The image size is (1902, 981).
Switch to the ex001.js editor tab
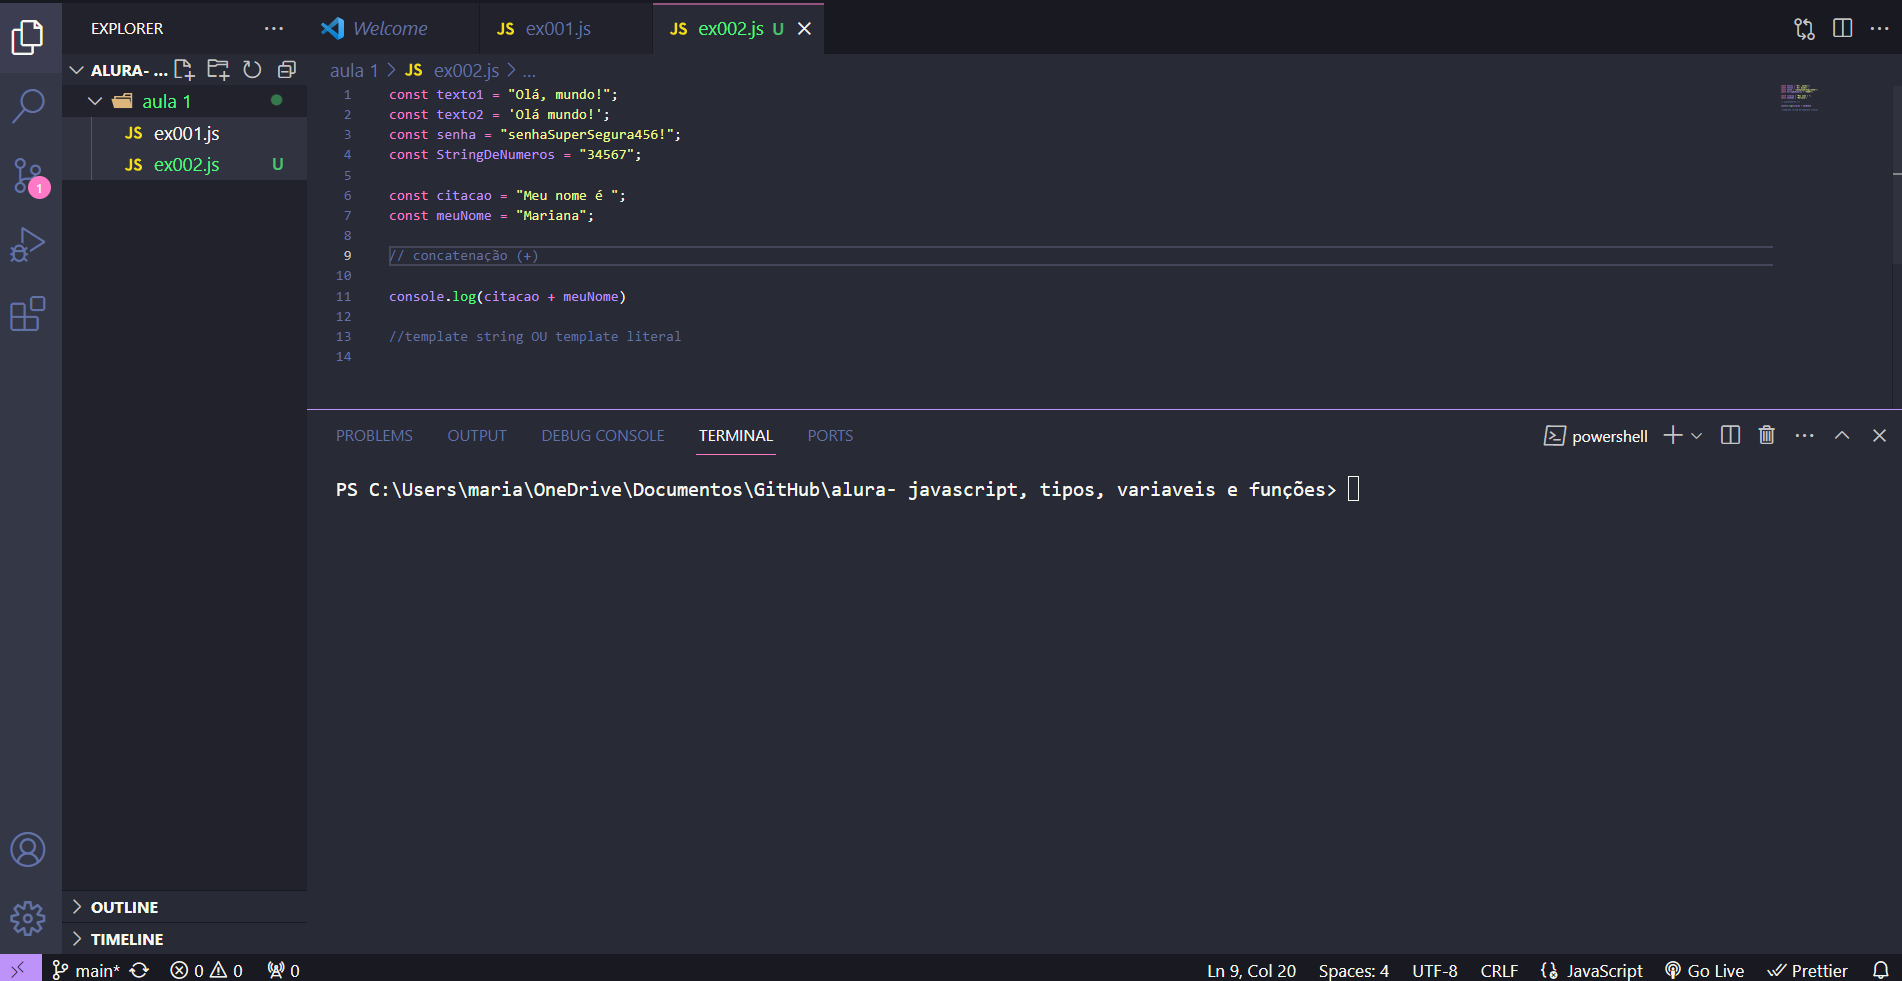coord(565,29)
